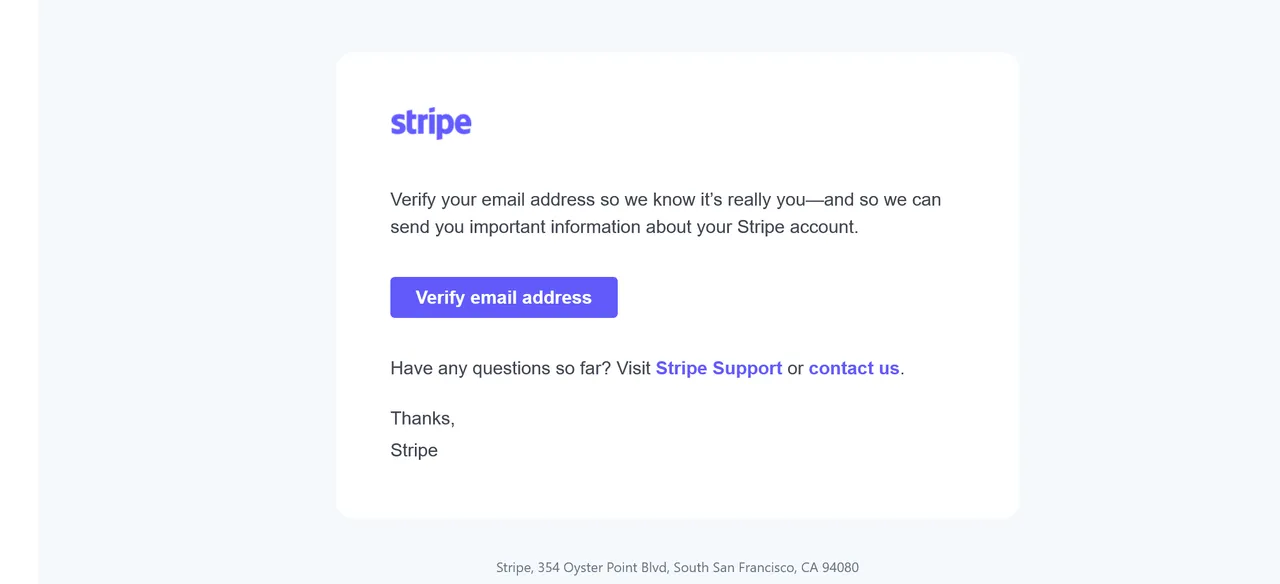
Task: Click the word "or" between the links
Action: click(796, 368)
